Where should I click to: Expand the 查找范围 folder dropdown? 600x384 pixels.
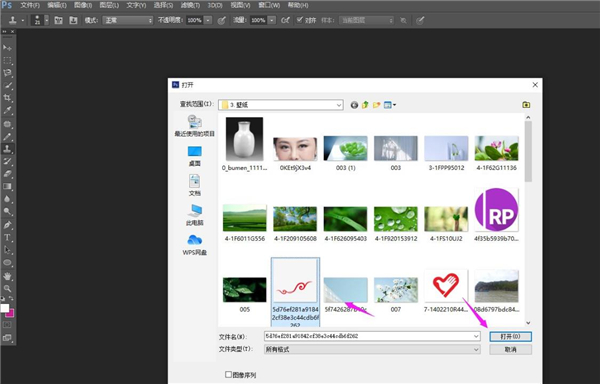pos(339,105)
